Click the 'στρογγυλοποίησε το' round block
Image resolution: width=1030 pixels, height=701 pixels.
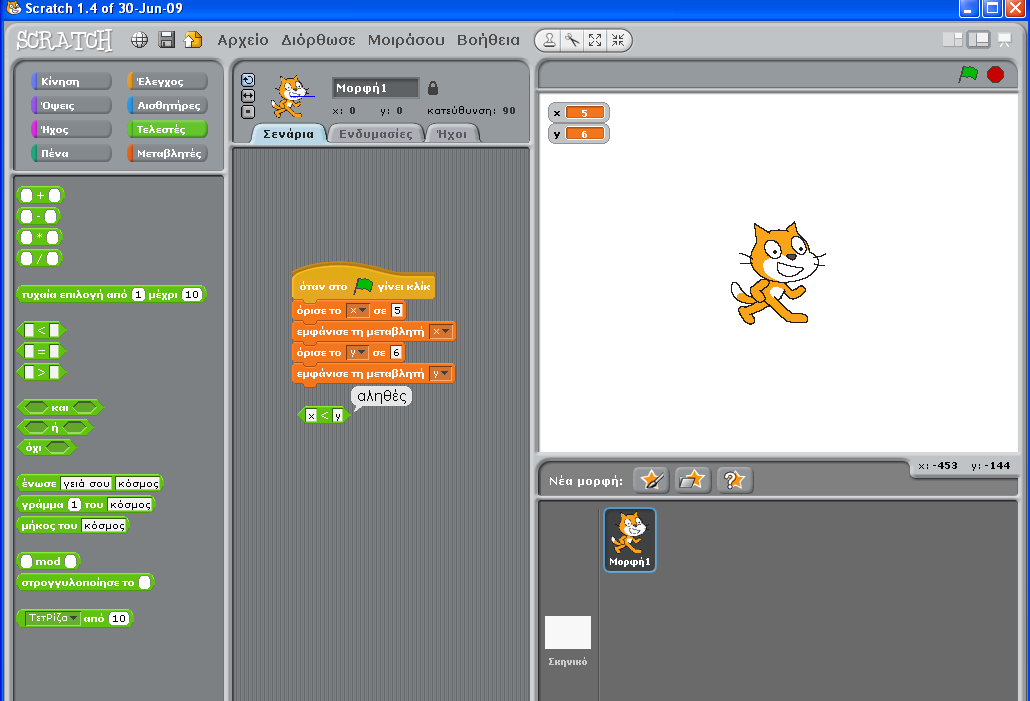[x=85, y=582]
